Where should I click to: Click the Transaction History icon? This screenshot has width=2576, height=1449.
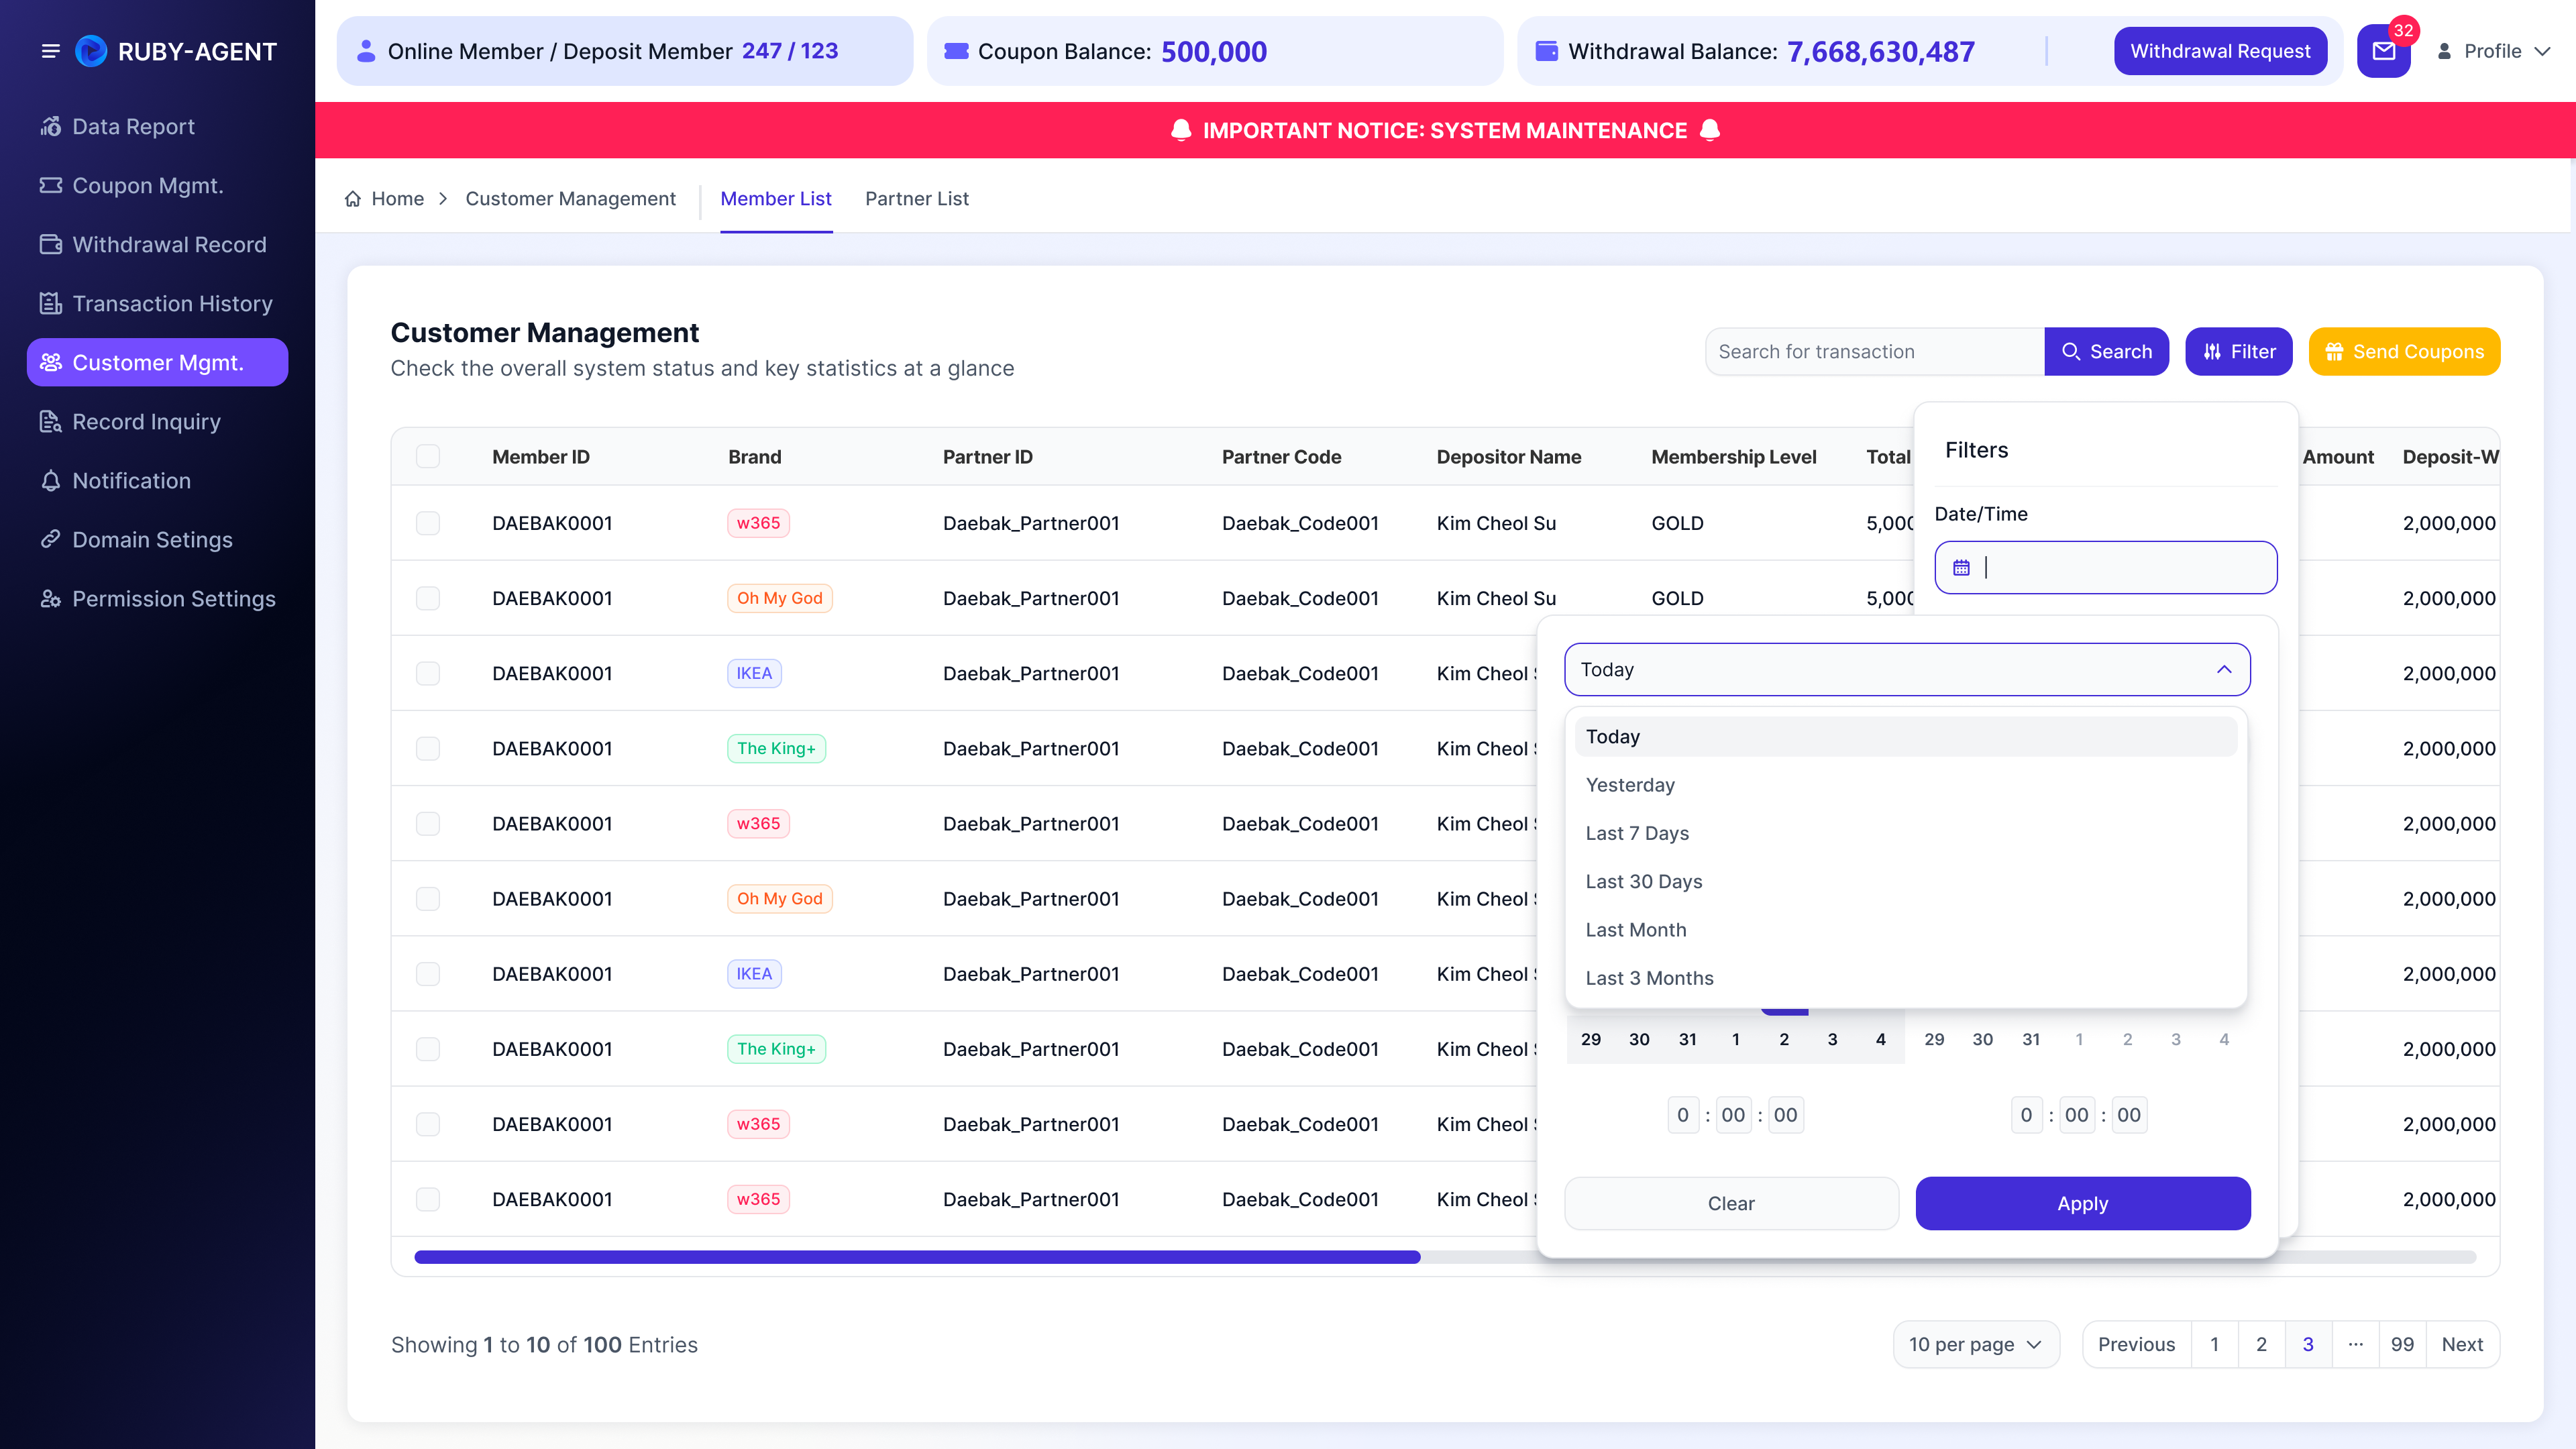51,303
